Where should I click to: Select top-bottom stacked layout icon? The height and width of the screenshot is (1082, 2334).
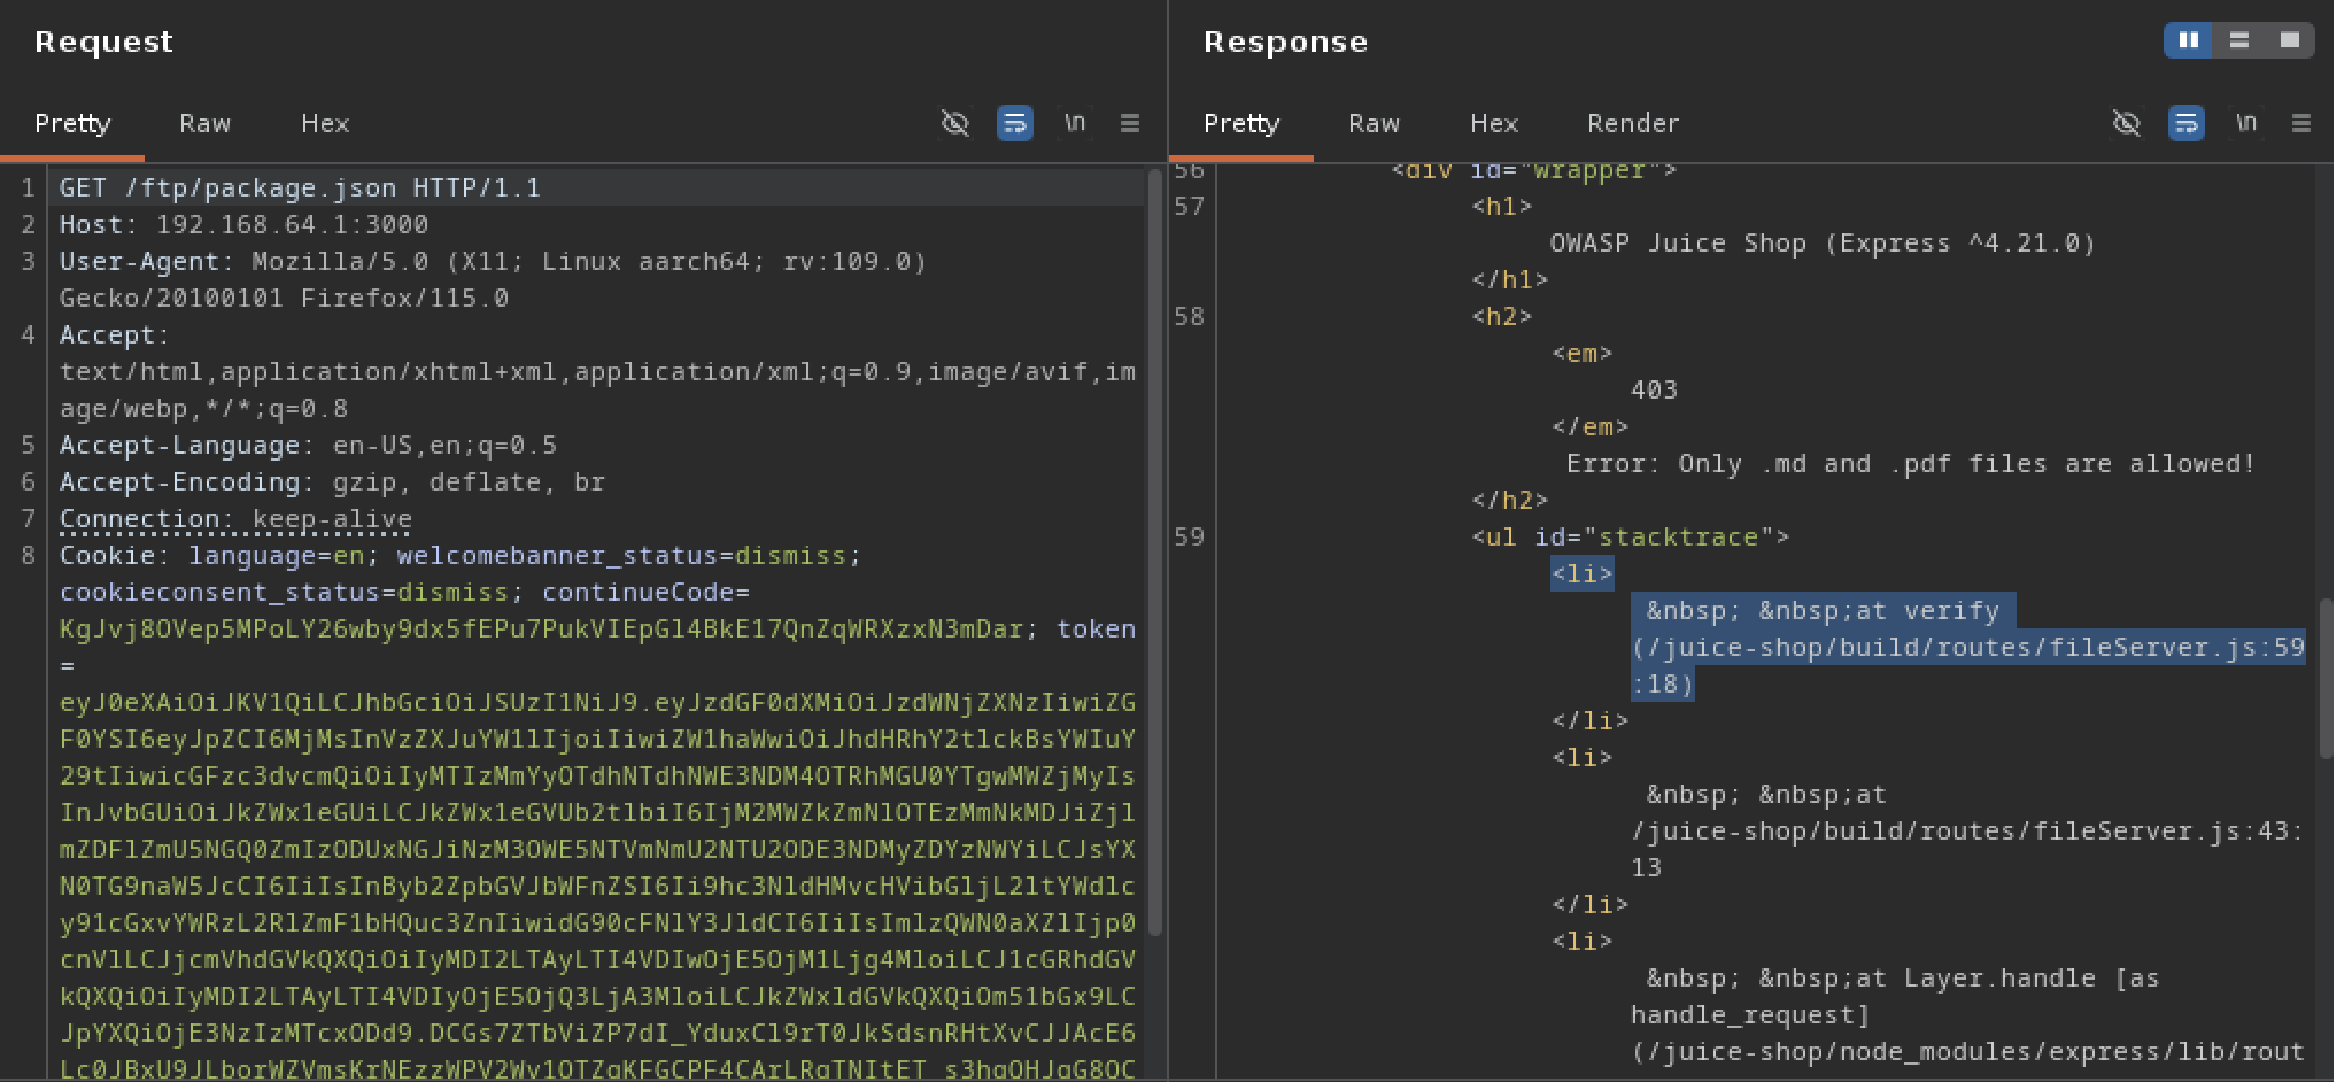(2239, 40)
